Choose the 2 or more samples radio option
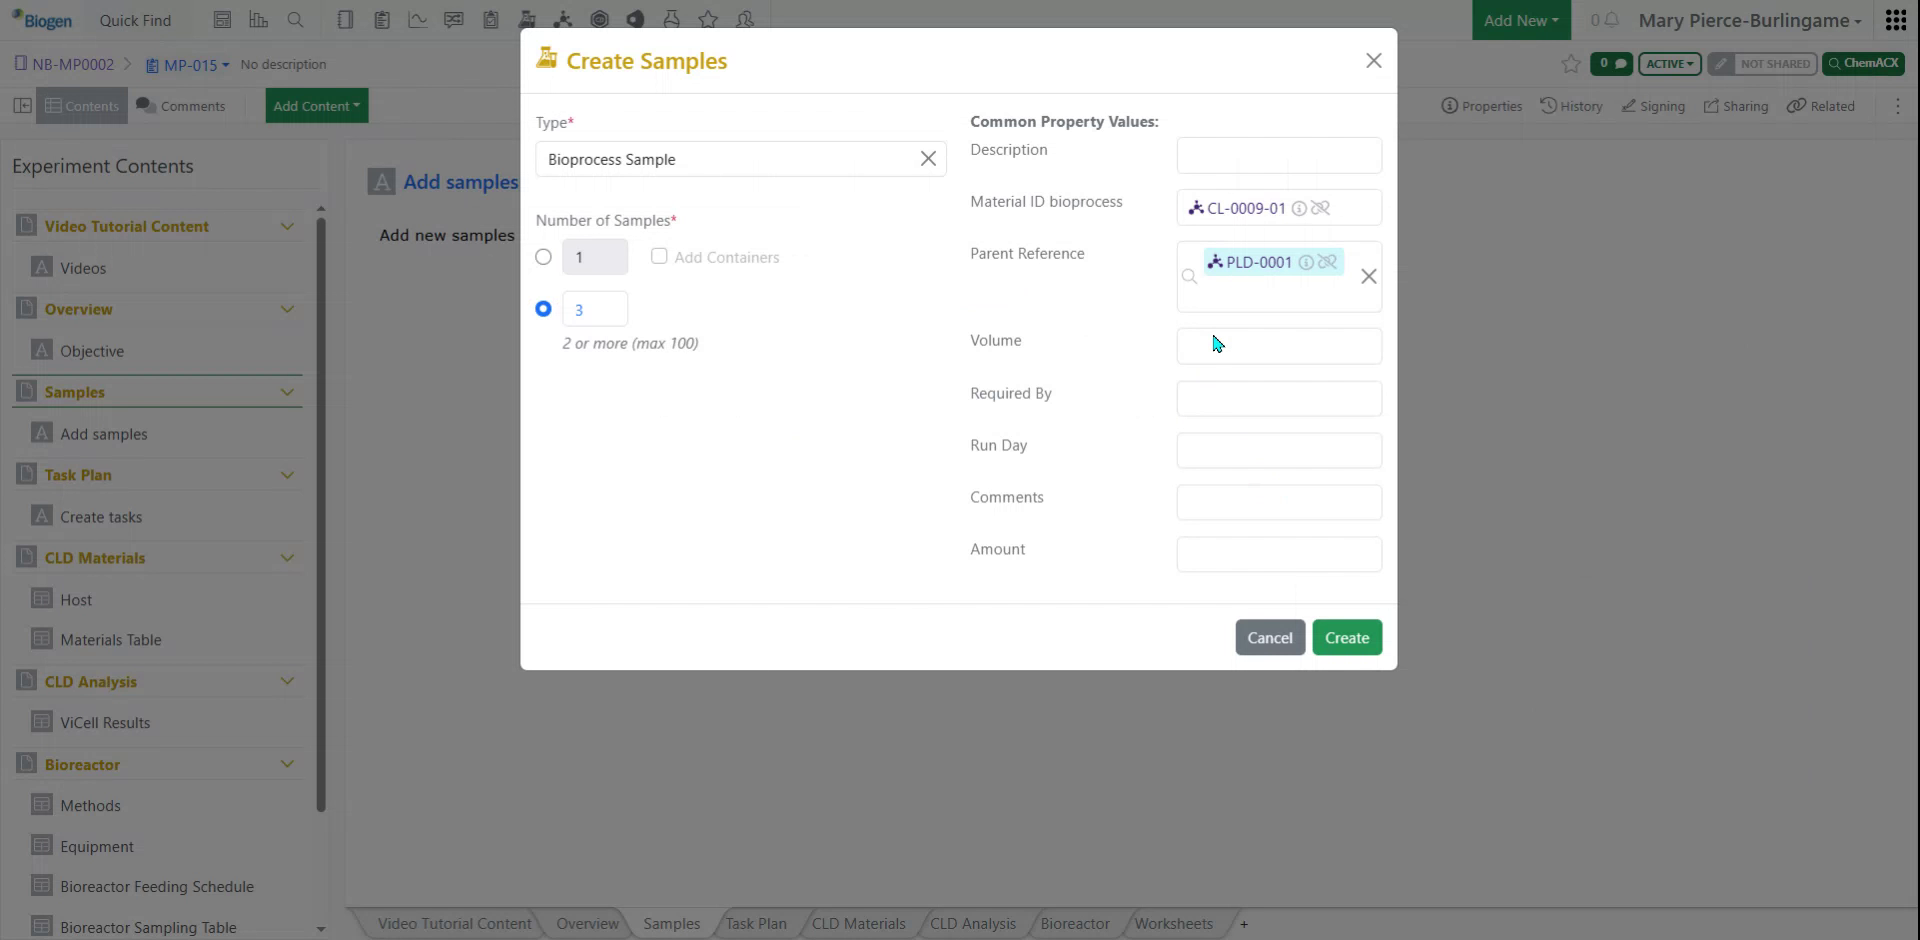1920x940 pixels. tap(543, 308)
